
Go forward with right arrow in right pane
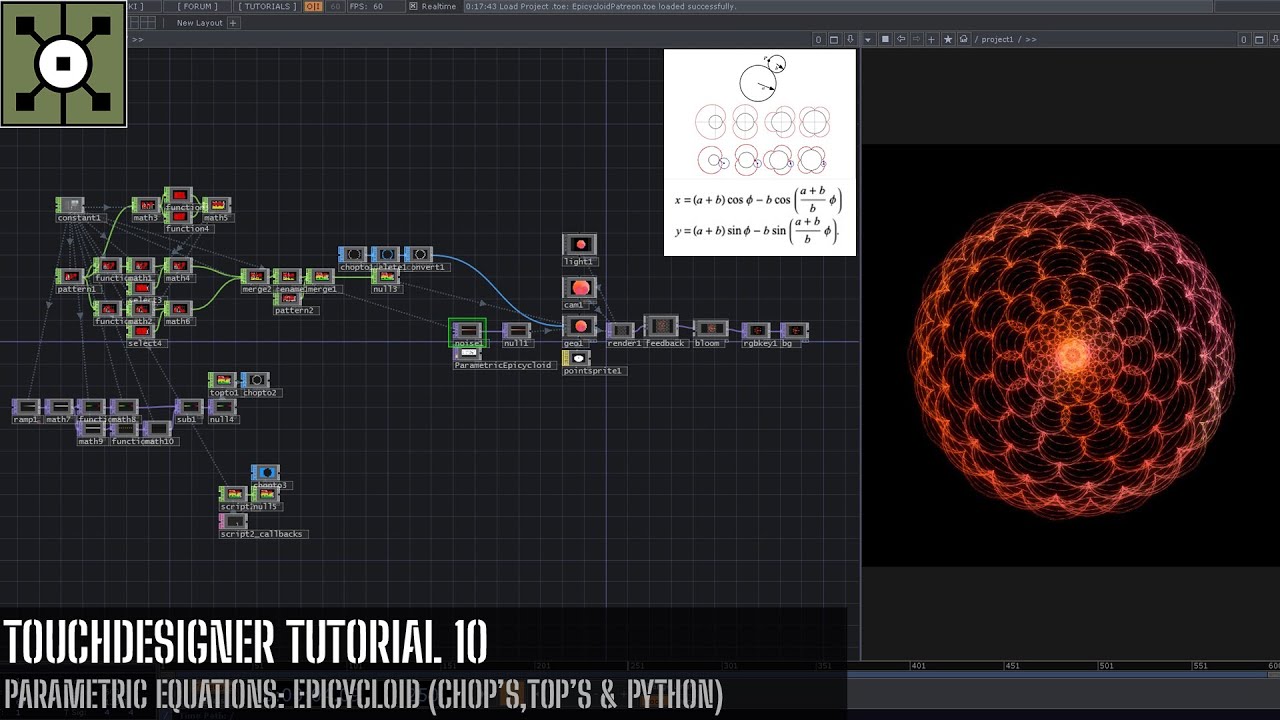click(916, 39)
